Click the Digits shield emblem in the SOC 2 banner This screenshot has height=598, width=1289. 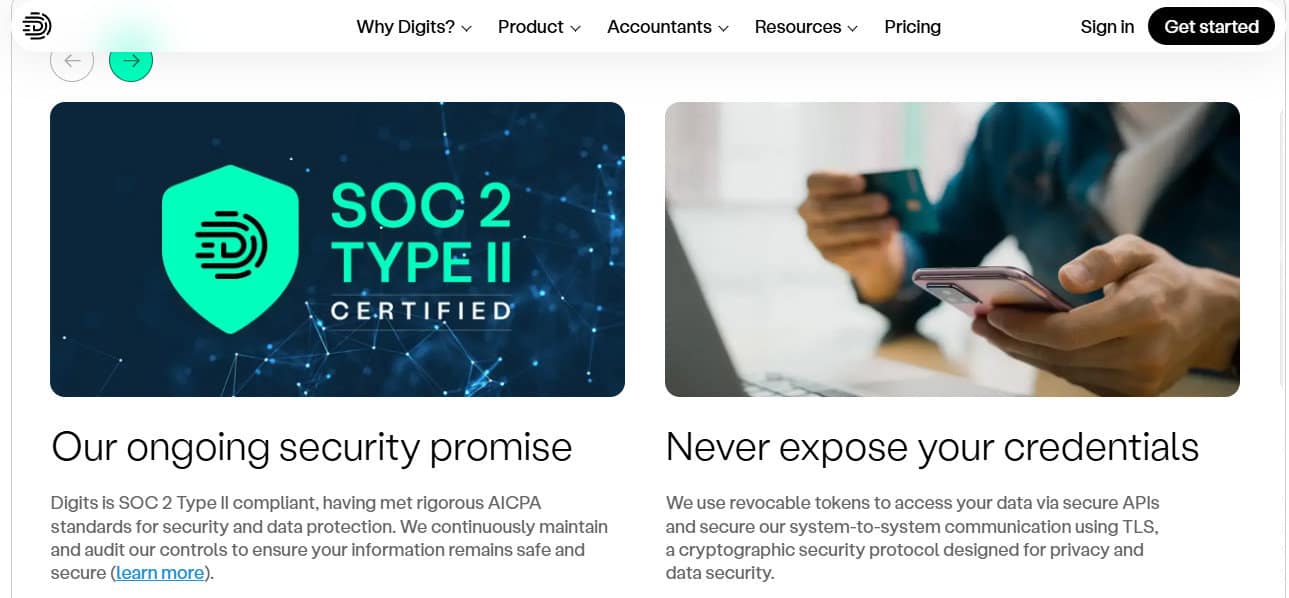point(231,248)
